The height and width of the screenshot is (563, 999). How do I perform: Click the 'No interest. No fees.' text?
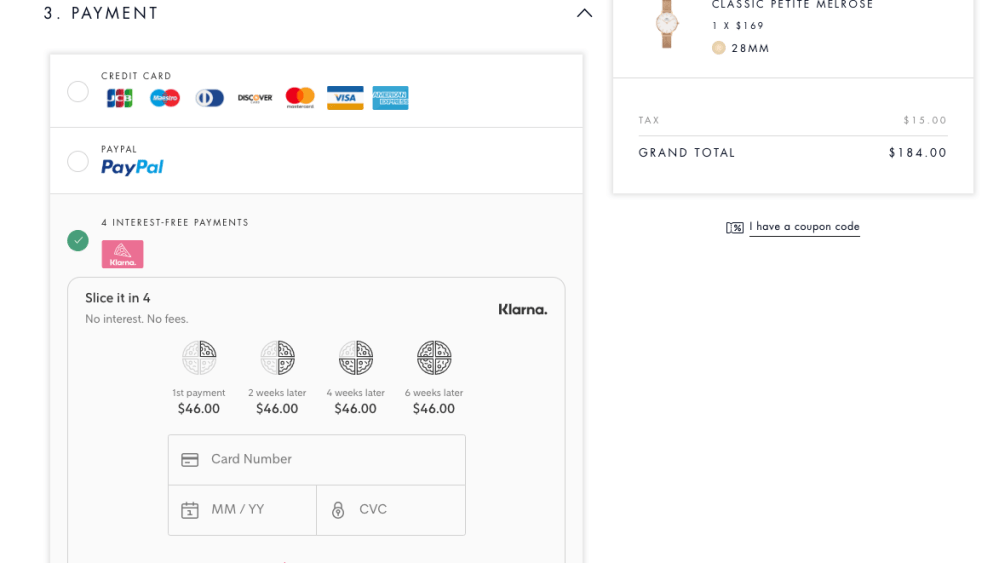137,319
